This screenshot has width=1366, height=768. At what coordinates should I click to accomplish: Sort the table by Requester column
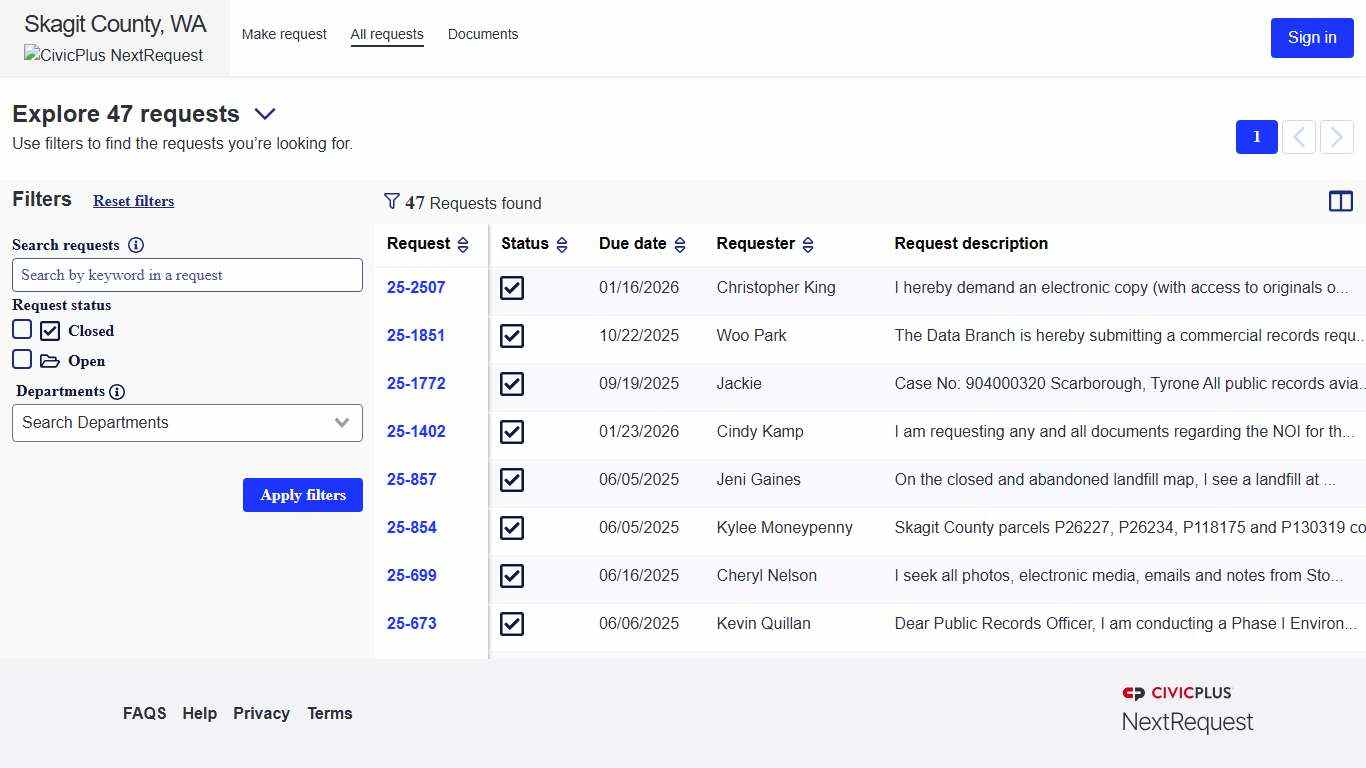pyautogui.click(x=806, y=243)
